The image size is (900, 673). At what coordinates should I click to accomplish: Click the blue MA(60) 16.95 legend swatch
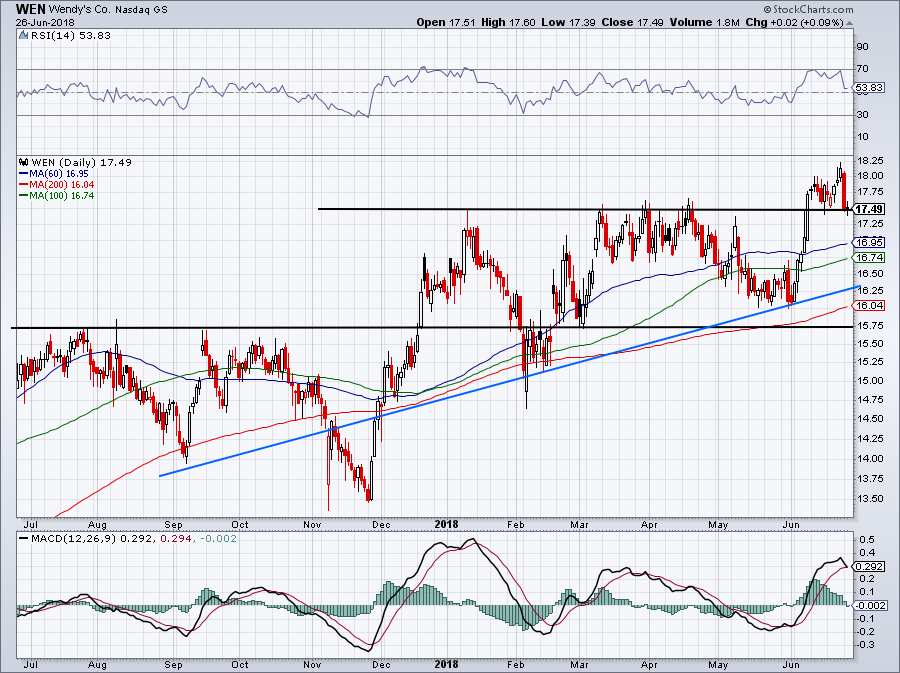click(x=24, y=173)
